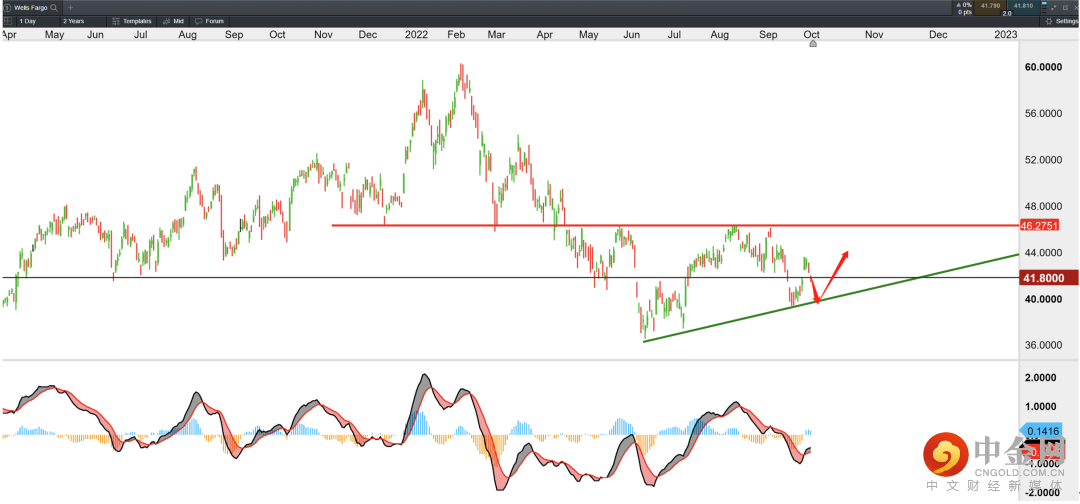Click the time axis marker triangle at Oct
This screenshot has height=504, width=1080.
click(813, 43)
